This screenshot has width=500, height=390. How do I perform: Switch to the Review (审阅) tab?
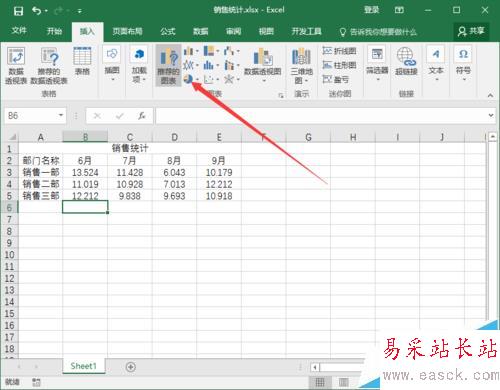(233, 31)
